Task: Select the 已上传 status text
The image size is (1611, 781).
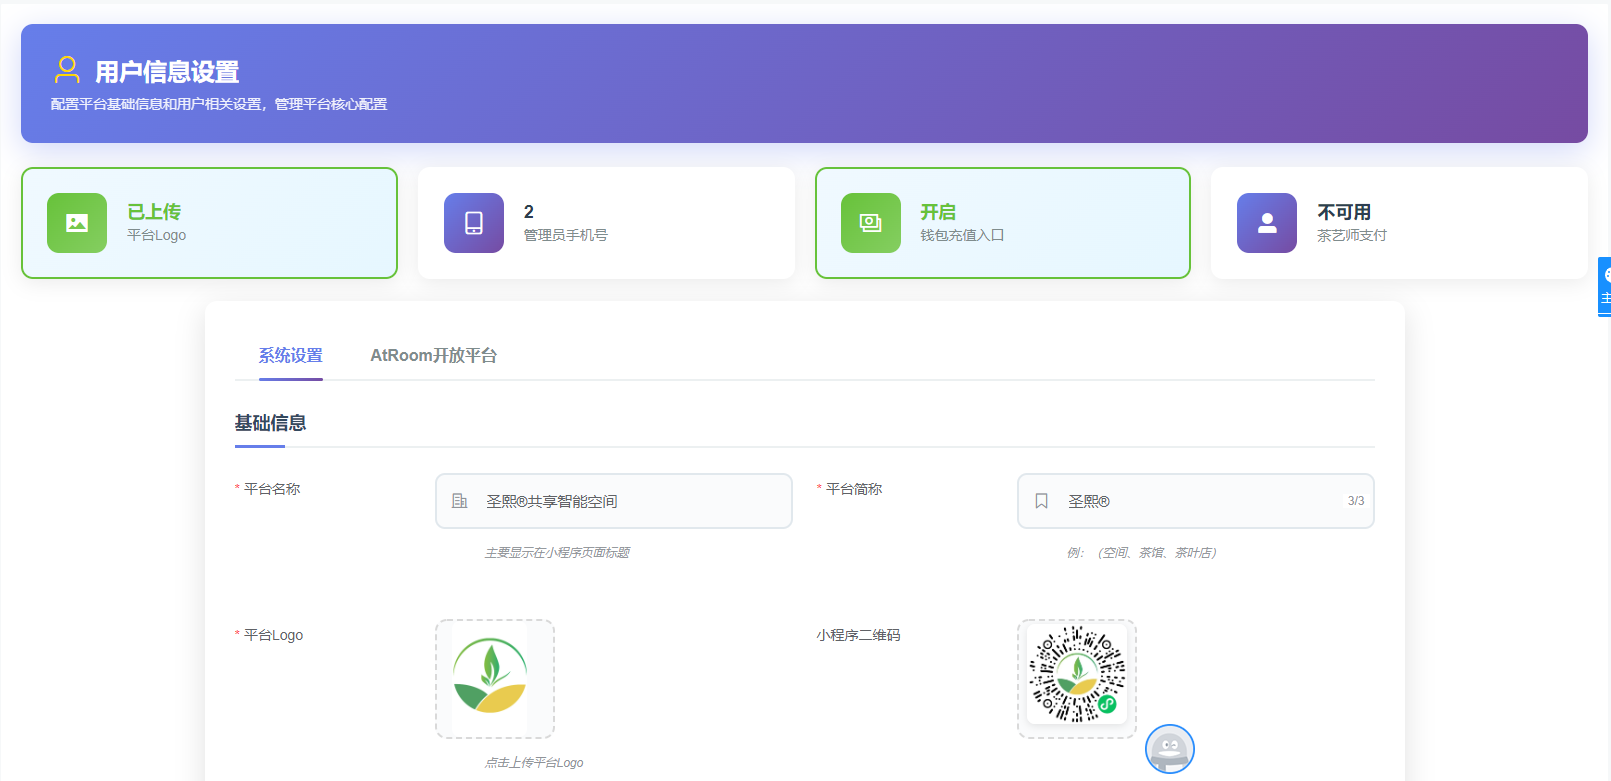Action: pos(154,212)
